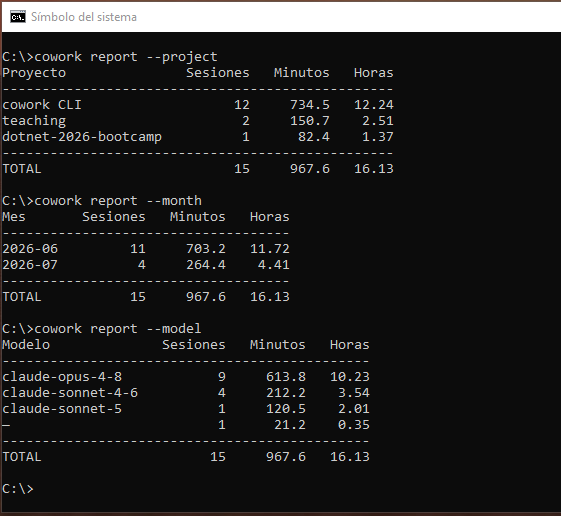
Task: Select the 3.54 hours value
Action: (354, 393)
